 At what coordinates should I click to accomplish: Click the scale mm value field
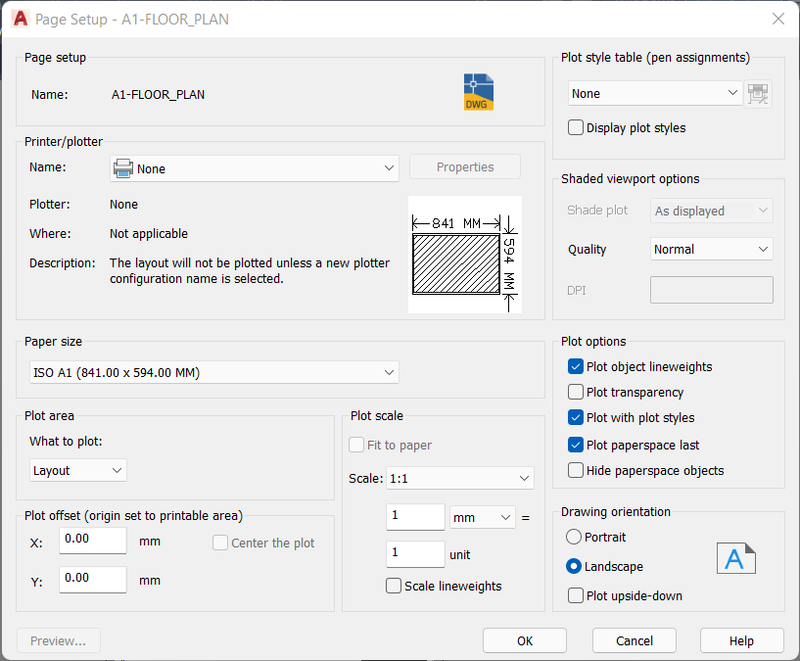coord(415,517)
